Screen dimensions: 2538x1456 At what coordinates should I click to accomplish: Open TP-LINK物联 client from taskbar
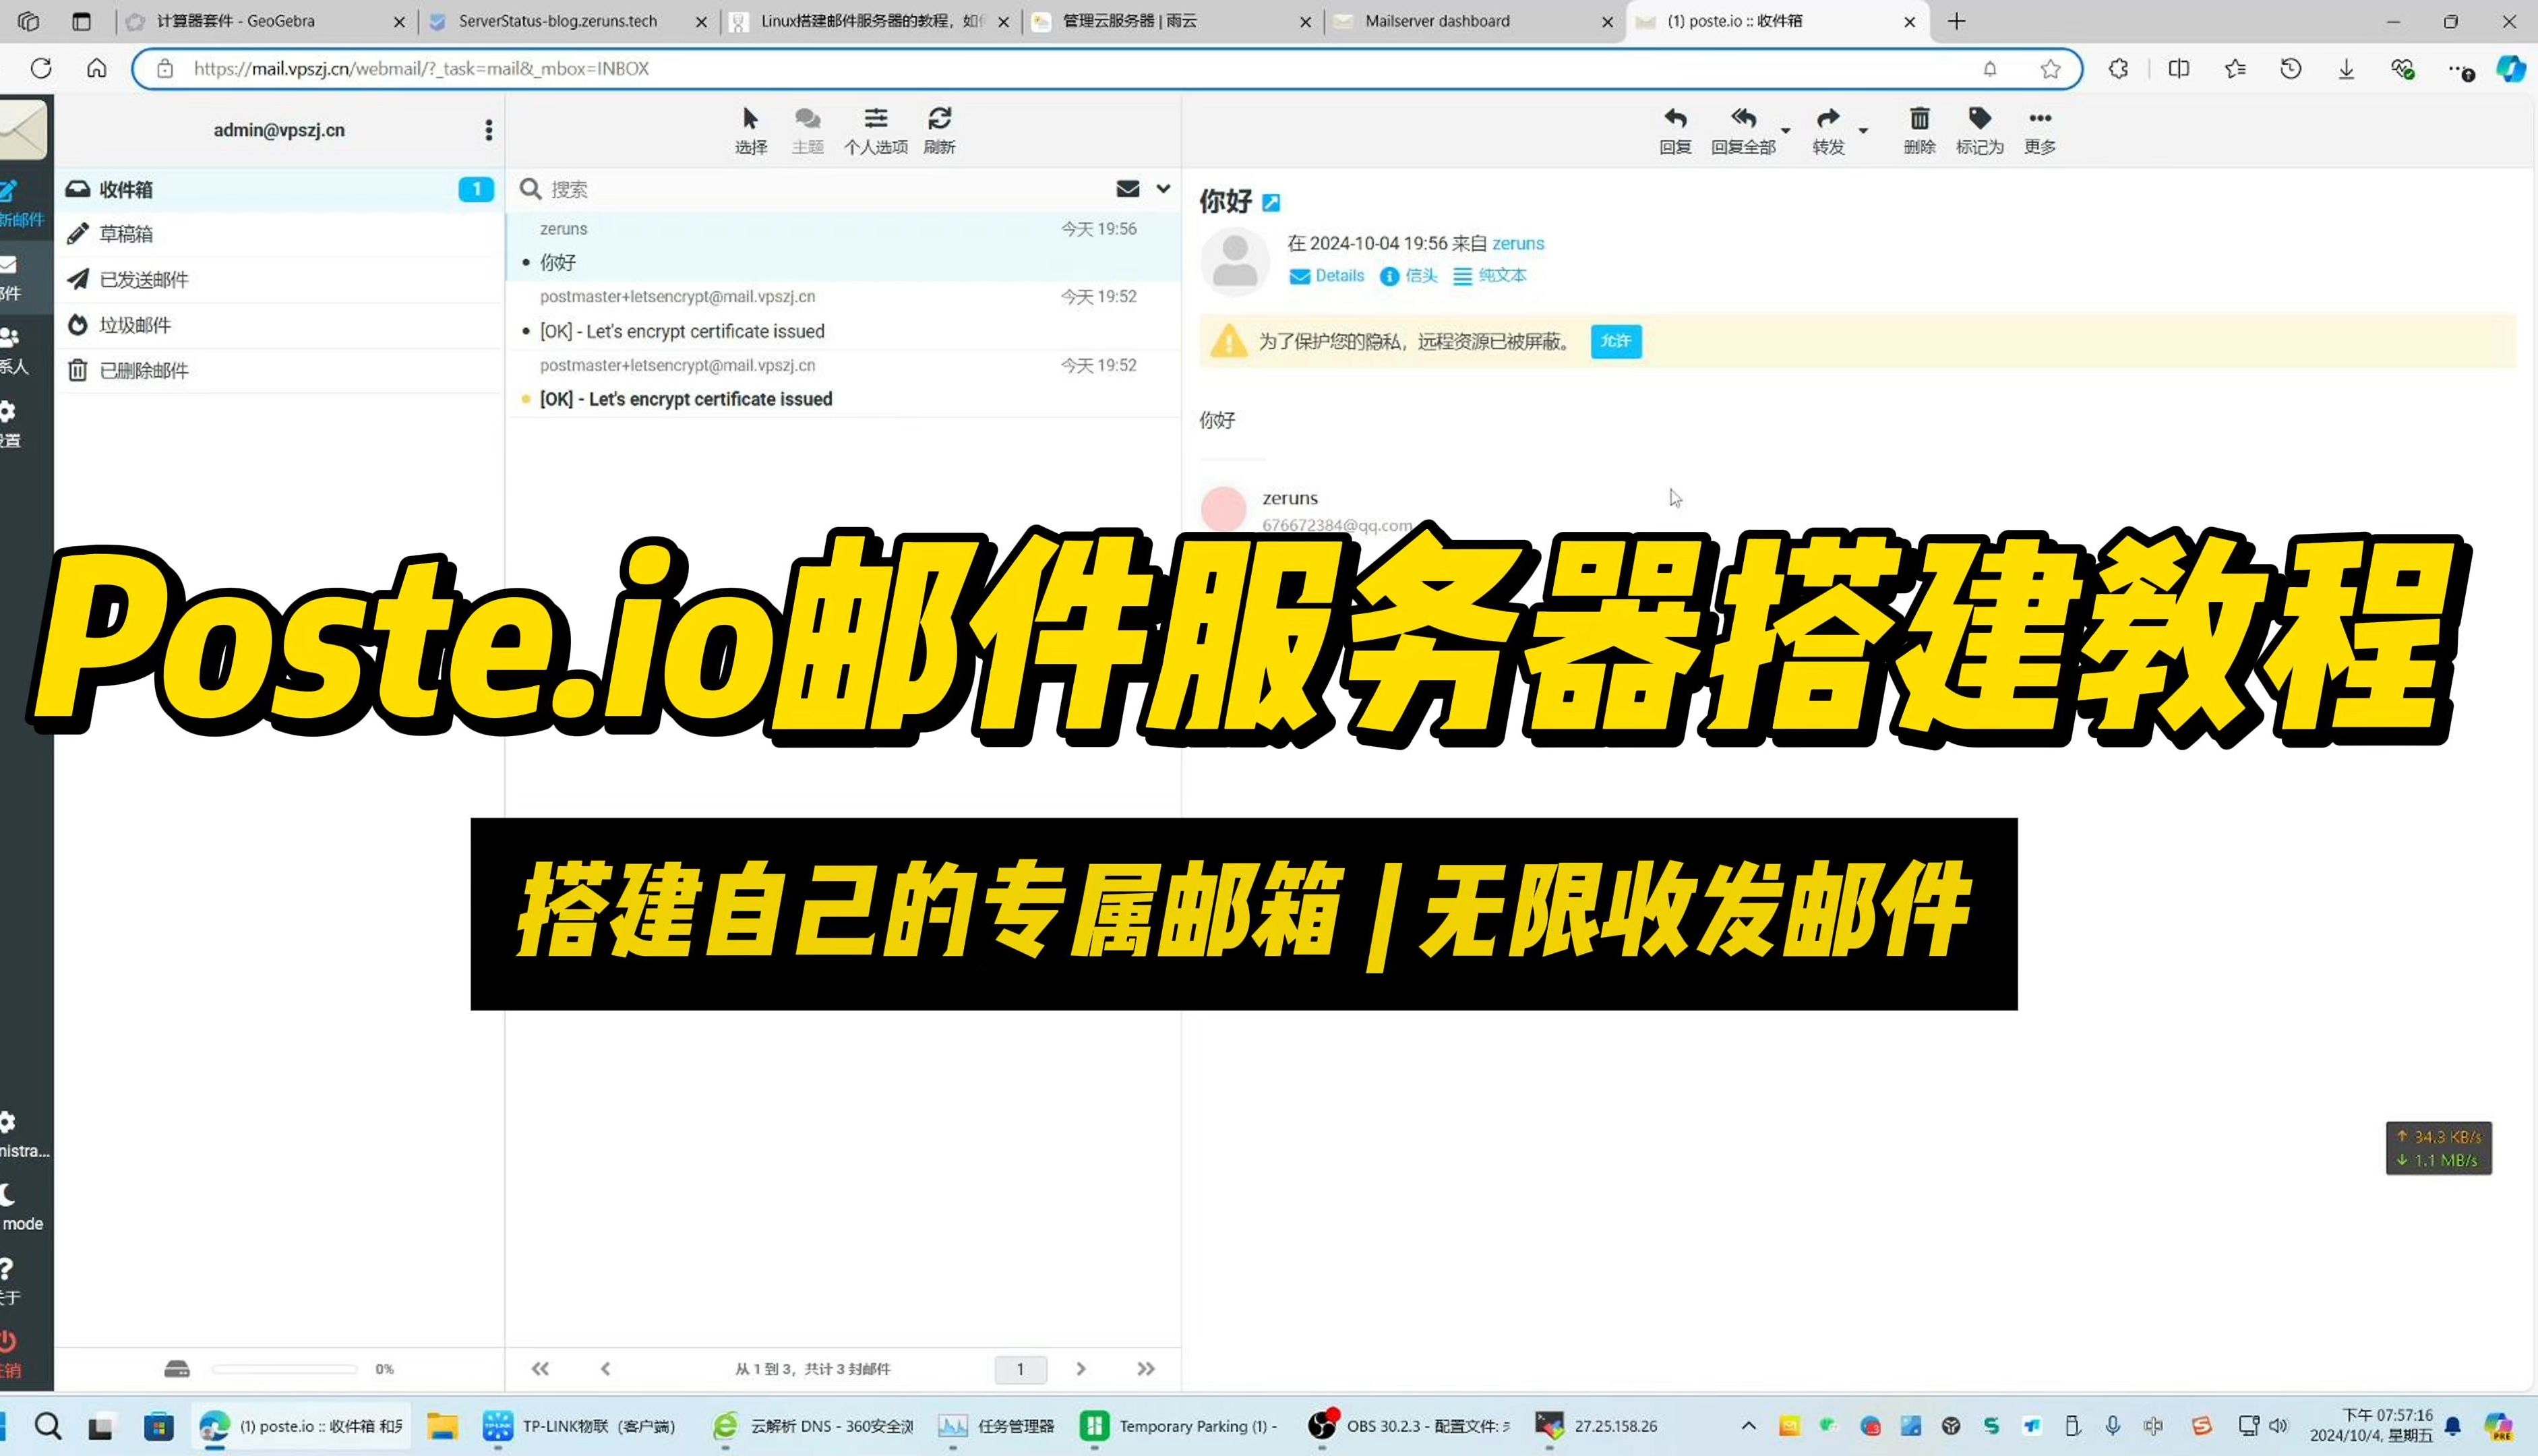[580, 1426]
